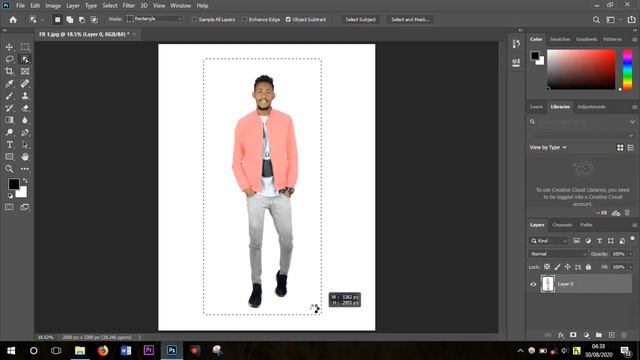Open the Mode Rectangle dropdown

(154, 19)
